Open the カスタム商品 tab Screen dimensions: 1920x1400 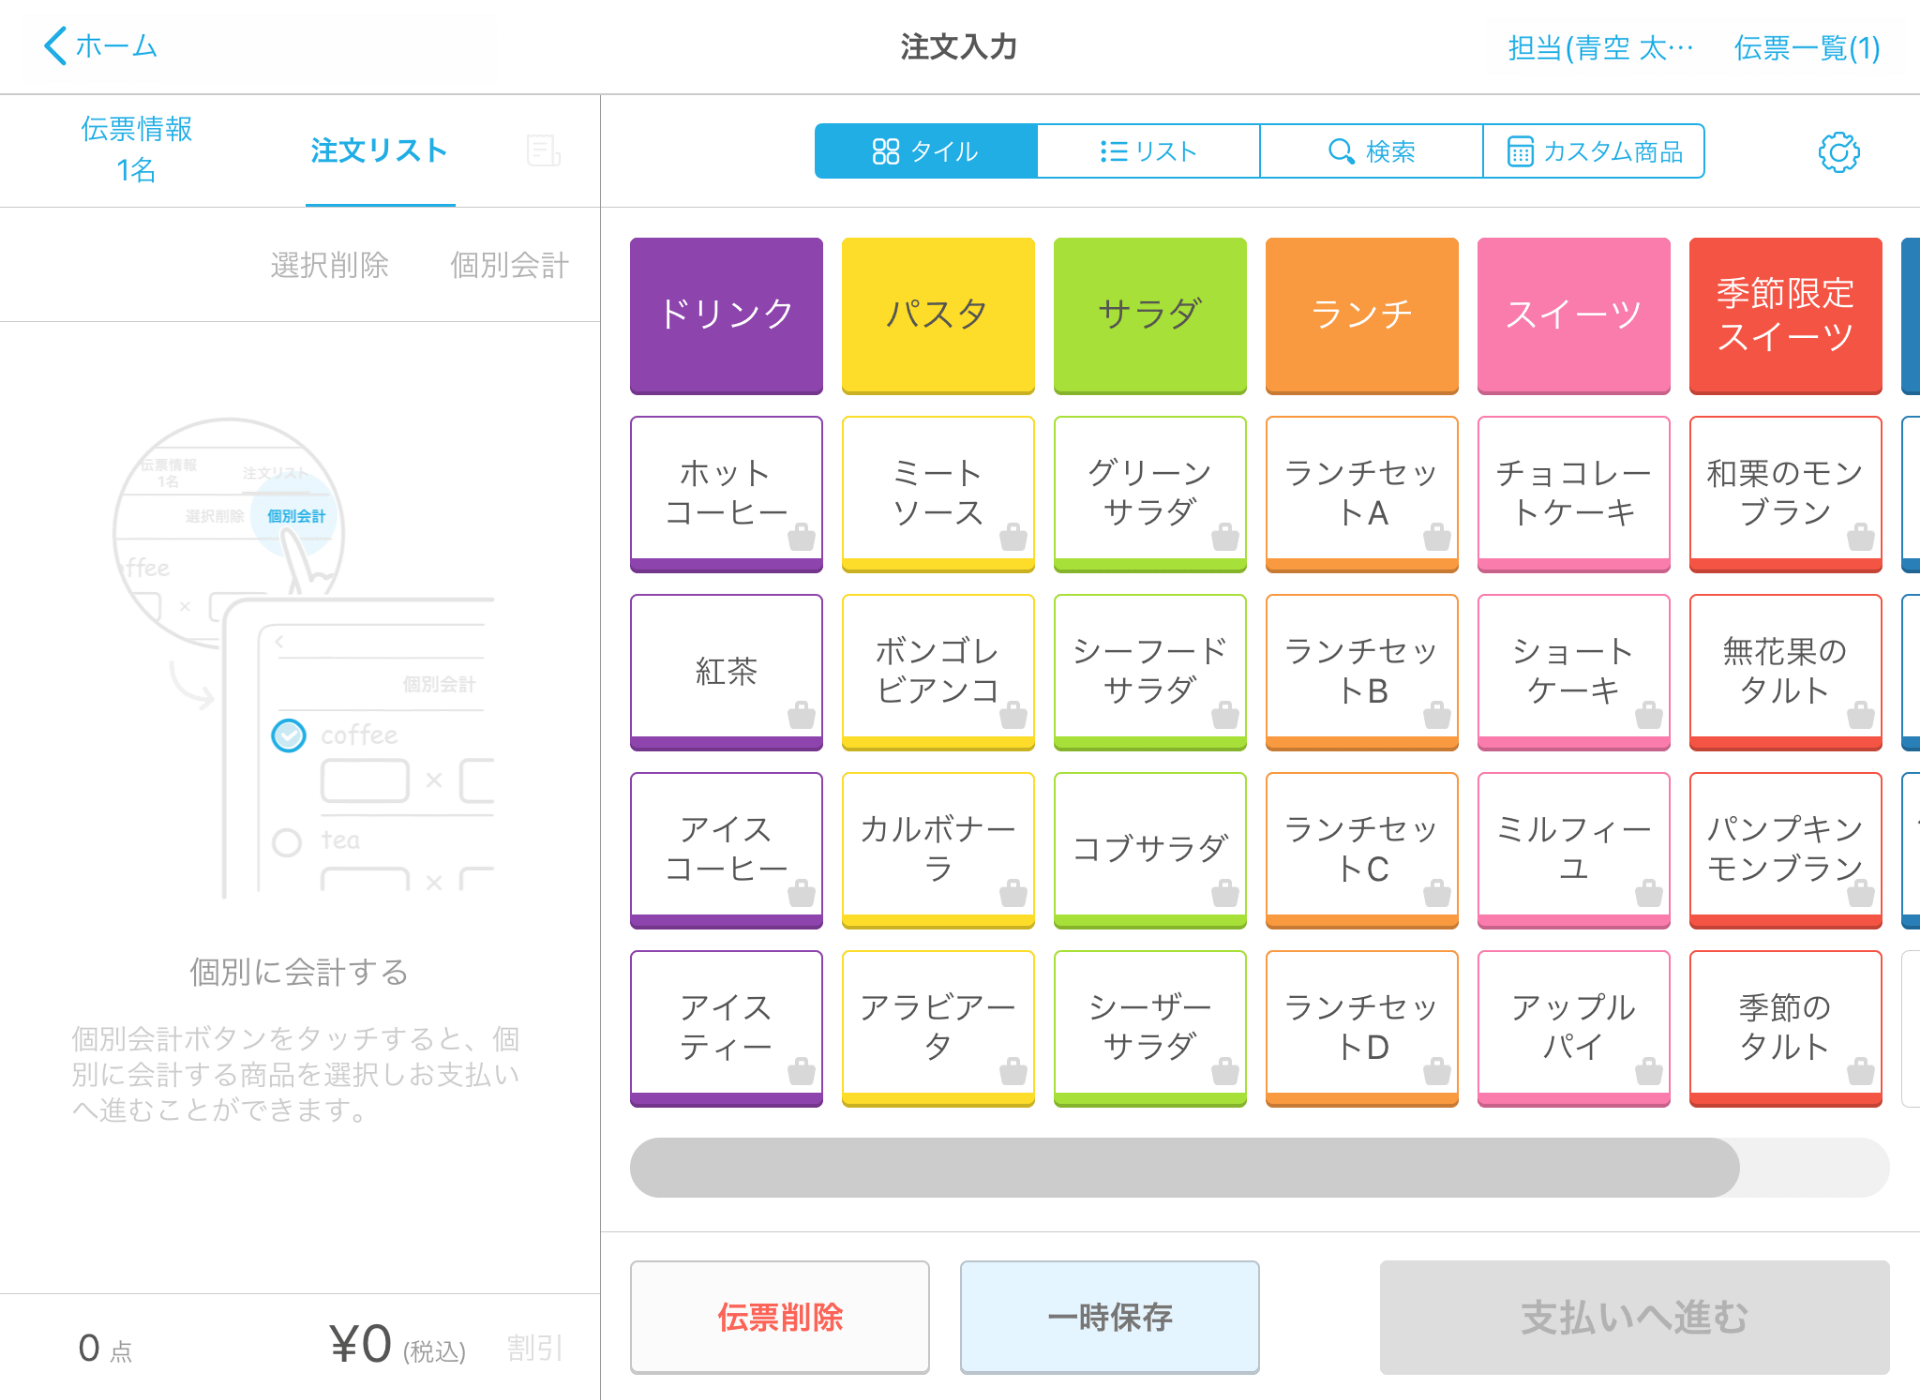tap(1594, 151)
